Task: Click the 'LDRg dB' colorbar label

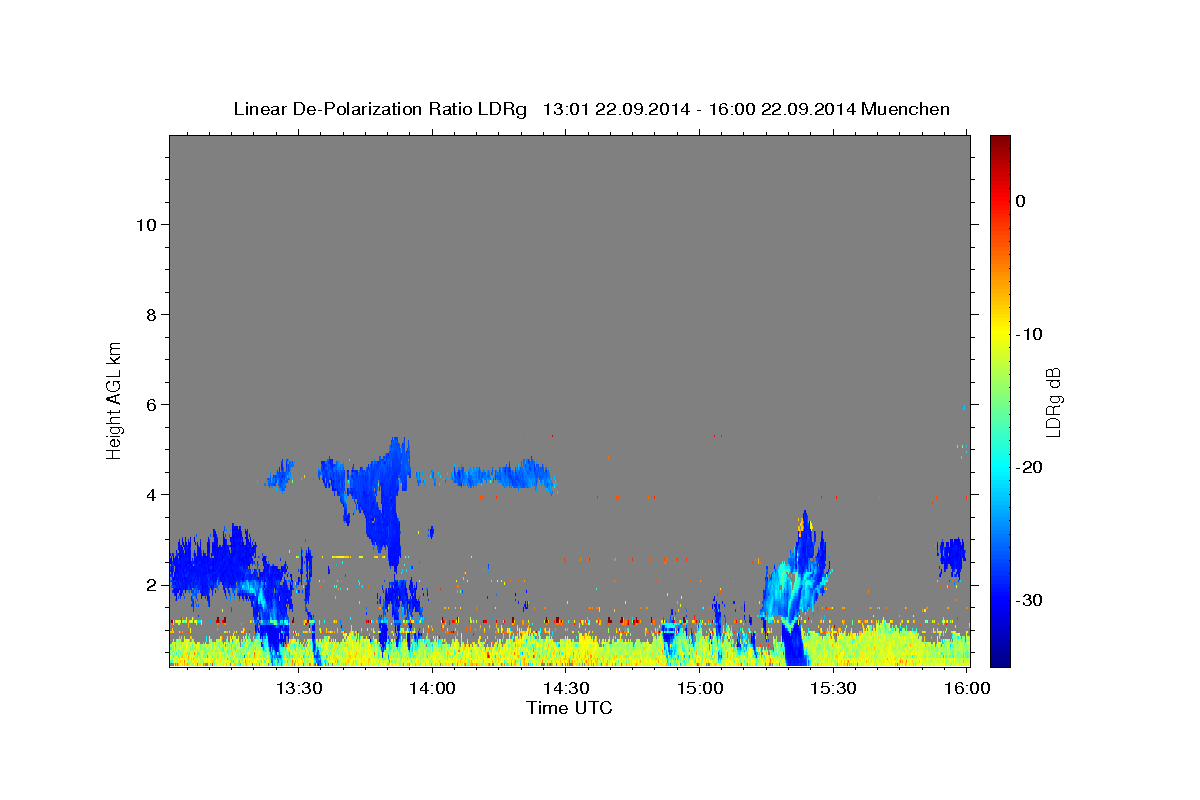Action: coord(1053,402)
